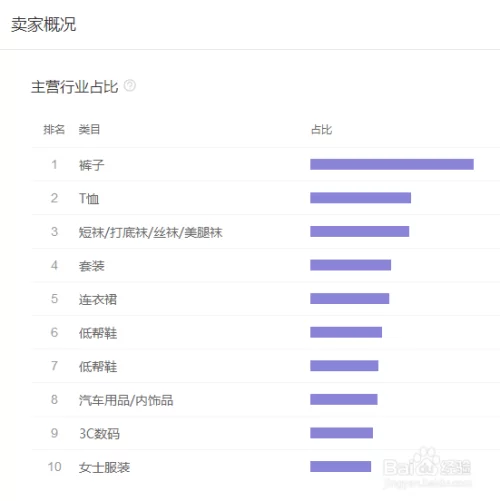This screenshot has height=501, width=500.
Task: Click the share bar for 裤子
Action: coord(392,164)
